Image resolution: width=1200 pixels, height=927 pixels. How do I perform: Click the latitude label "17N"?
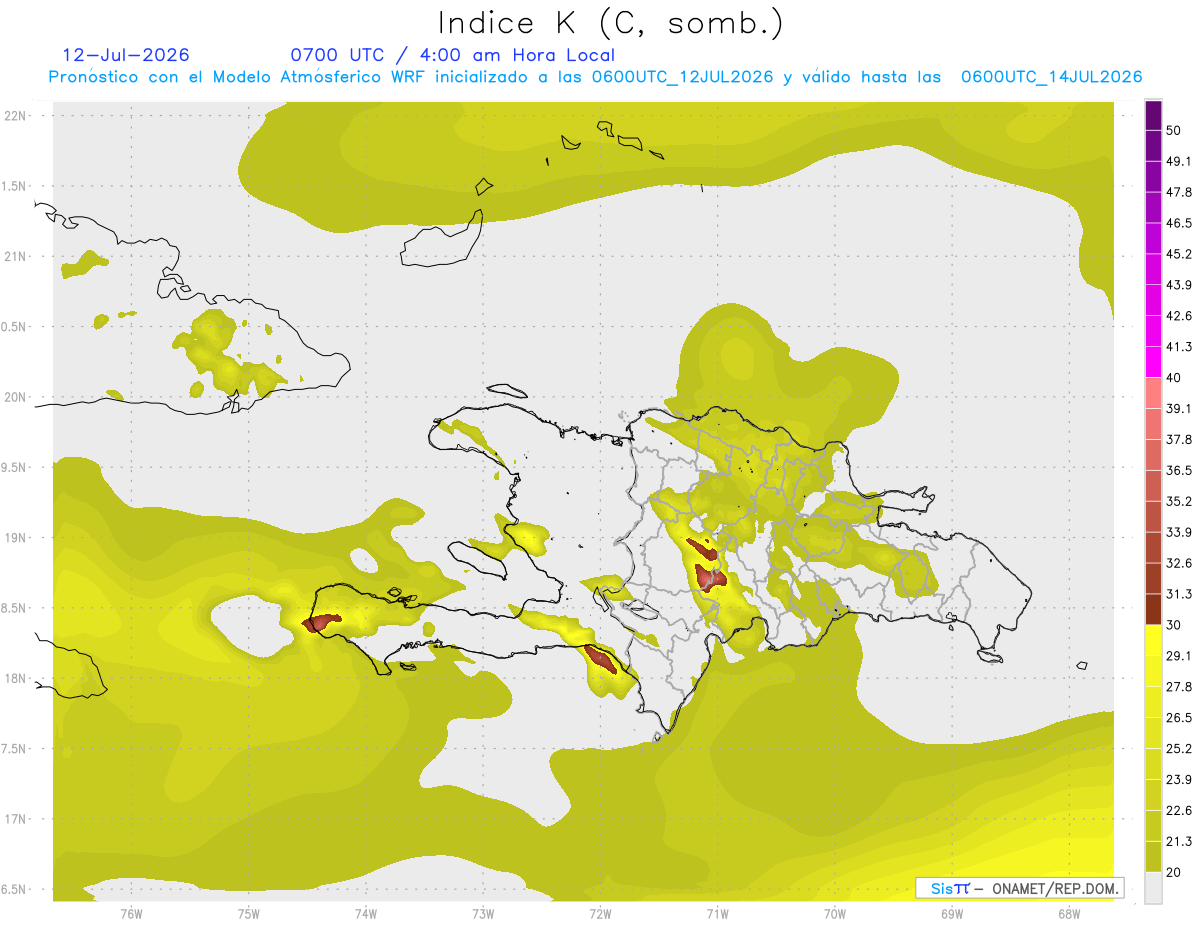pos(15,820)
